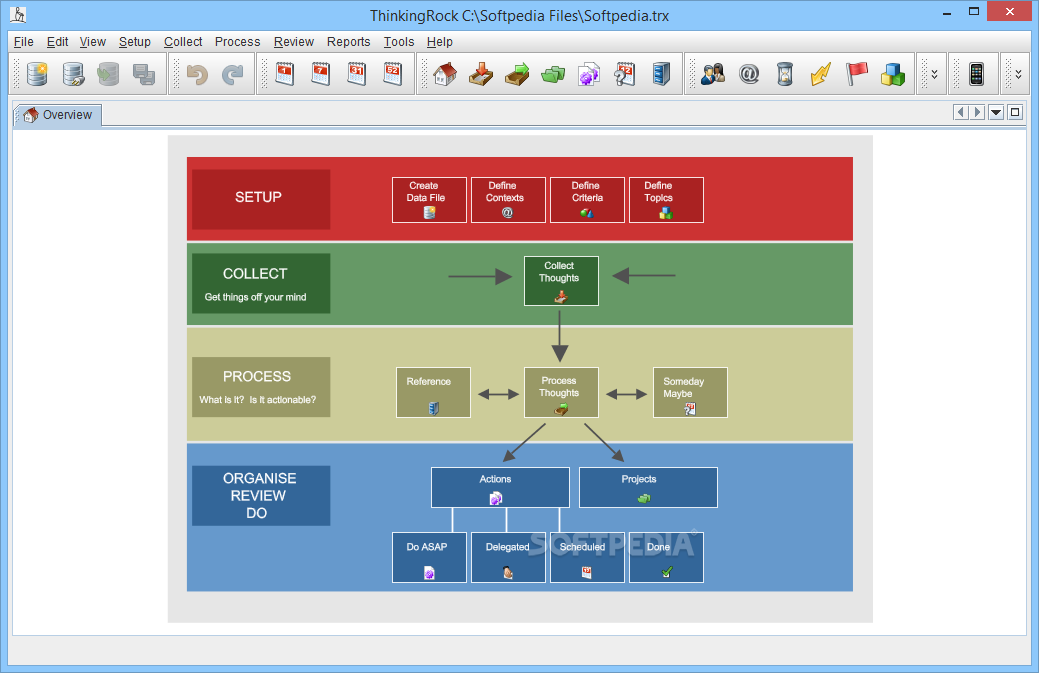Maximize the Overview tab panel
The width and height of the screenshot is (1039, 673).
(x=1014, y=113)
